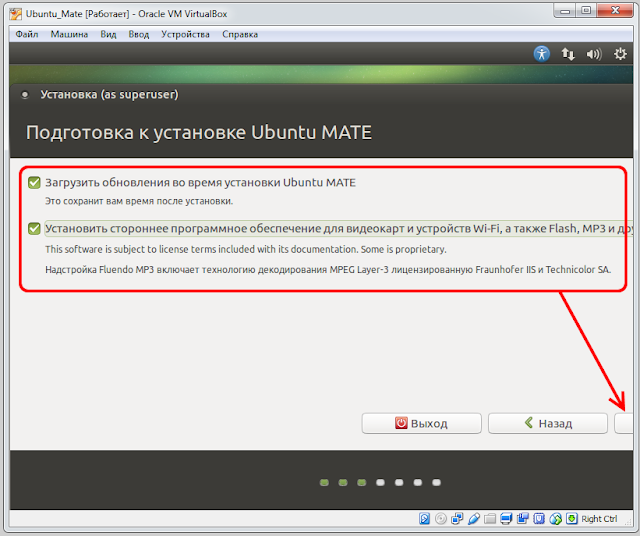Toggle the download updates during installation checkbox

(34, 182)
